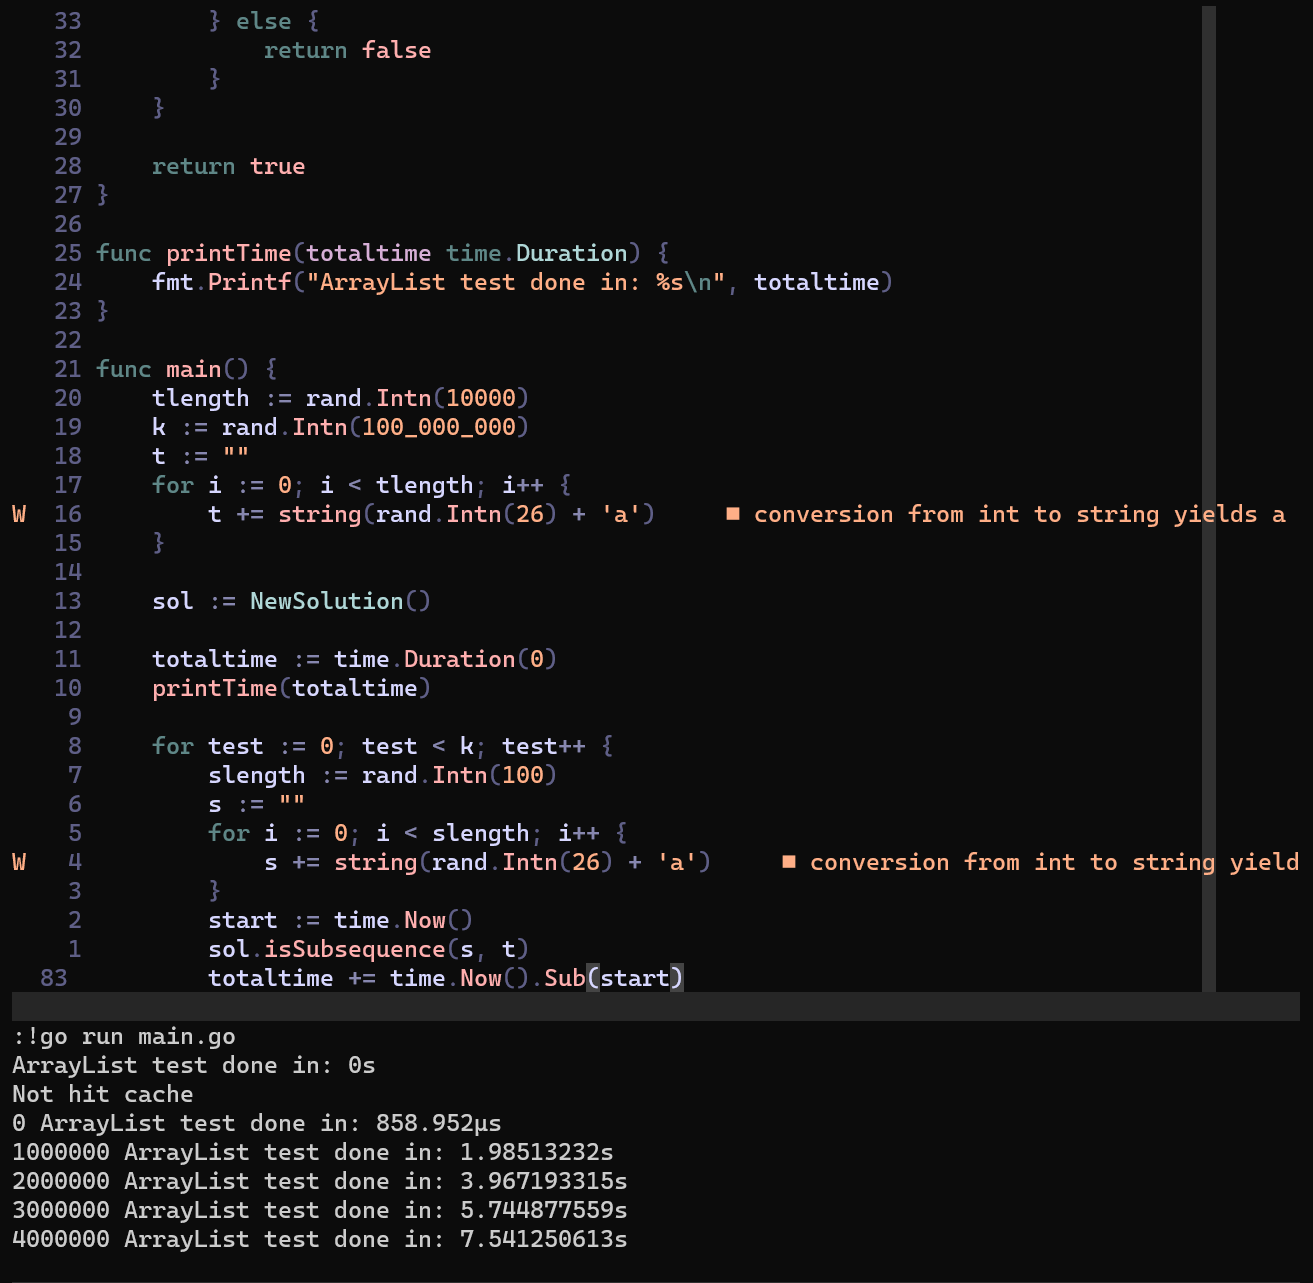The width and height of the screenshot is (1313, 1283).
Task: Click the orange diagnostic square on line 16
Action: coord(733,514)
